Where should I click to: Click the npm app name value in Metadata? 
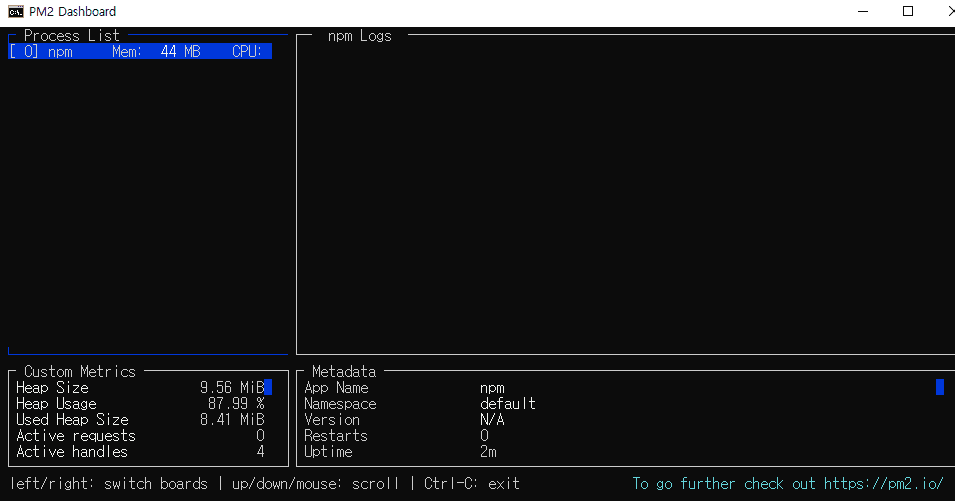click(x=492, y=388)
